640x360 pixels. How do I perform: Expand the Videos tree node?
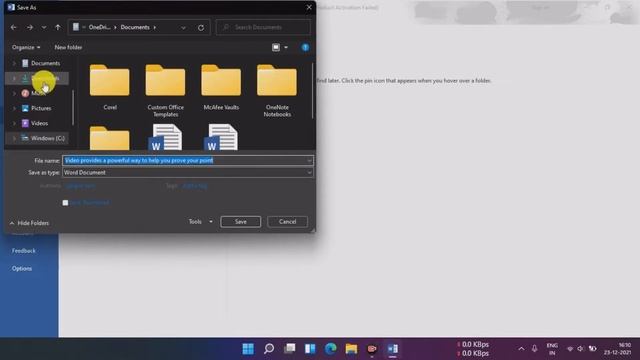tap(14, 123)
